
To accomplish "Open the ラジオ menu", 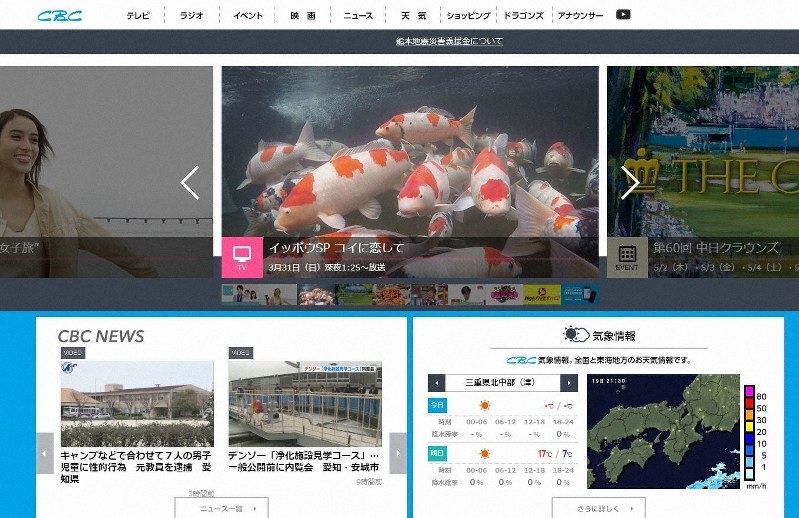I will pyautogui.click(x=192, y=16).
